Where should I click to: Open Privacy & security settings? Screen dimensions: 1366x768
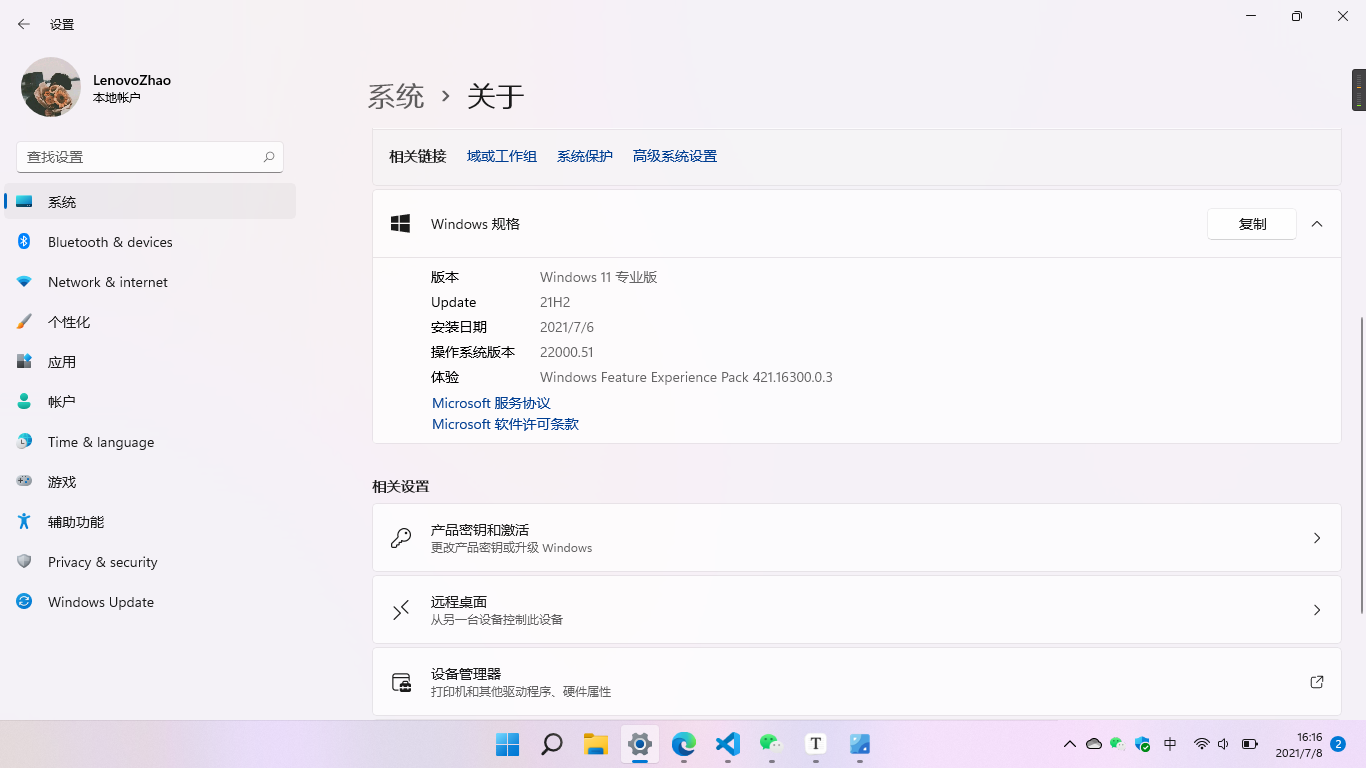coord(150,562)
